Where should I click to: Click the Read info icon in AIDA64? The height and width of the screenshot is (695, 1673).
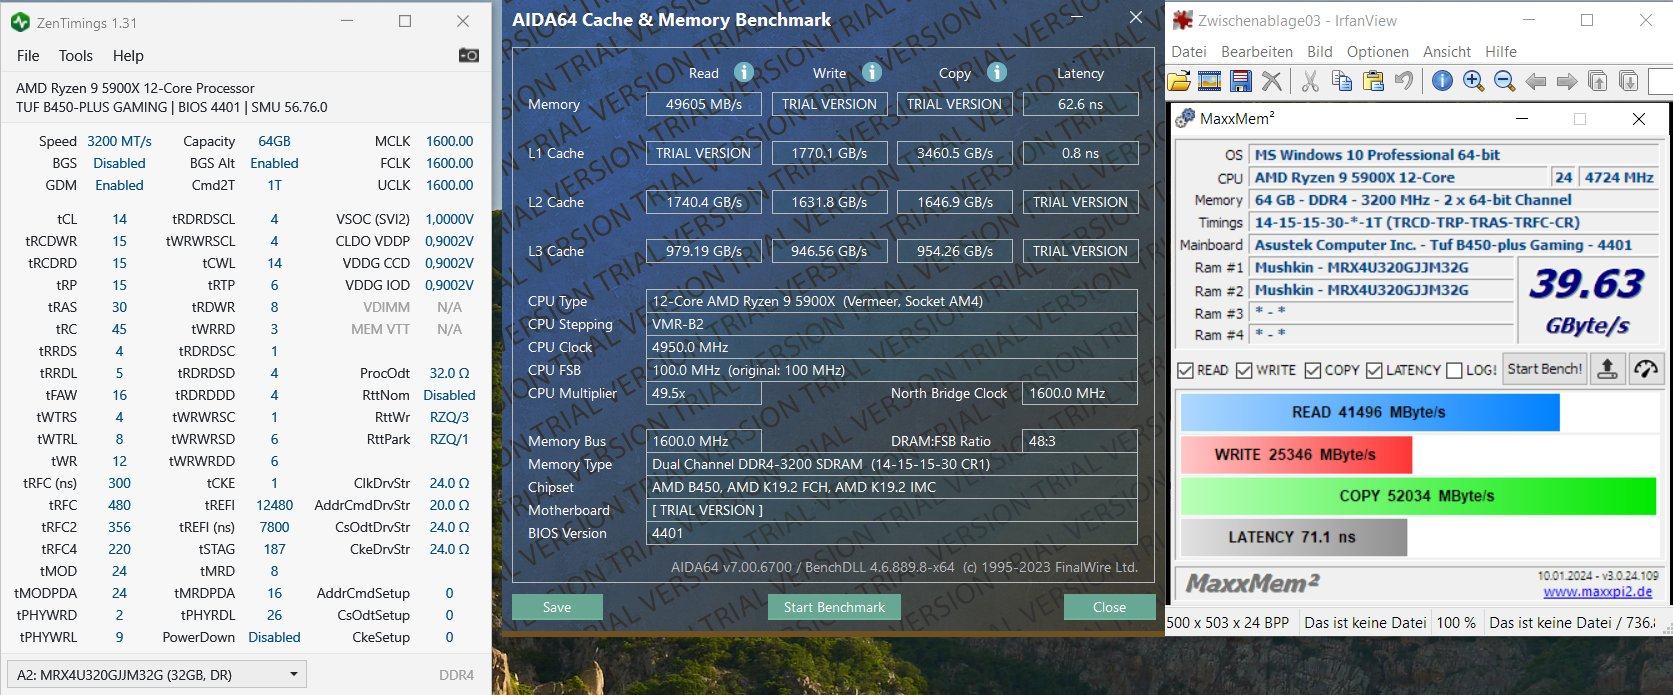coord(743,72)
